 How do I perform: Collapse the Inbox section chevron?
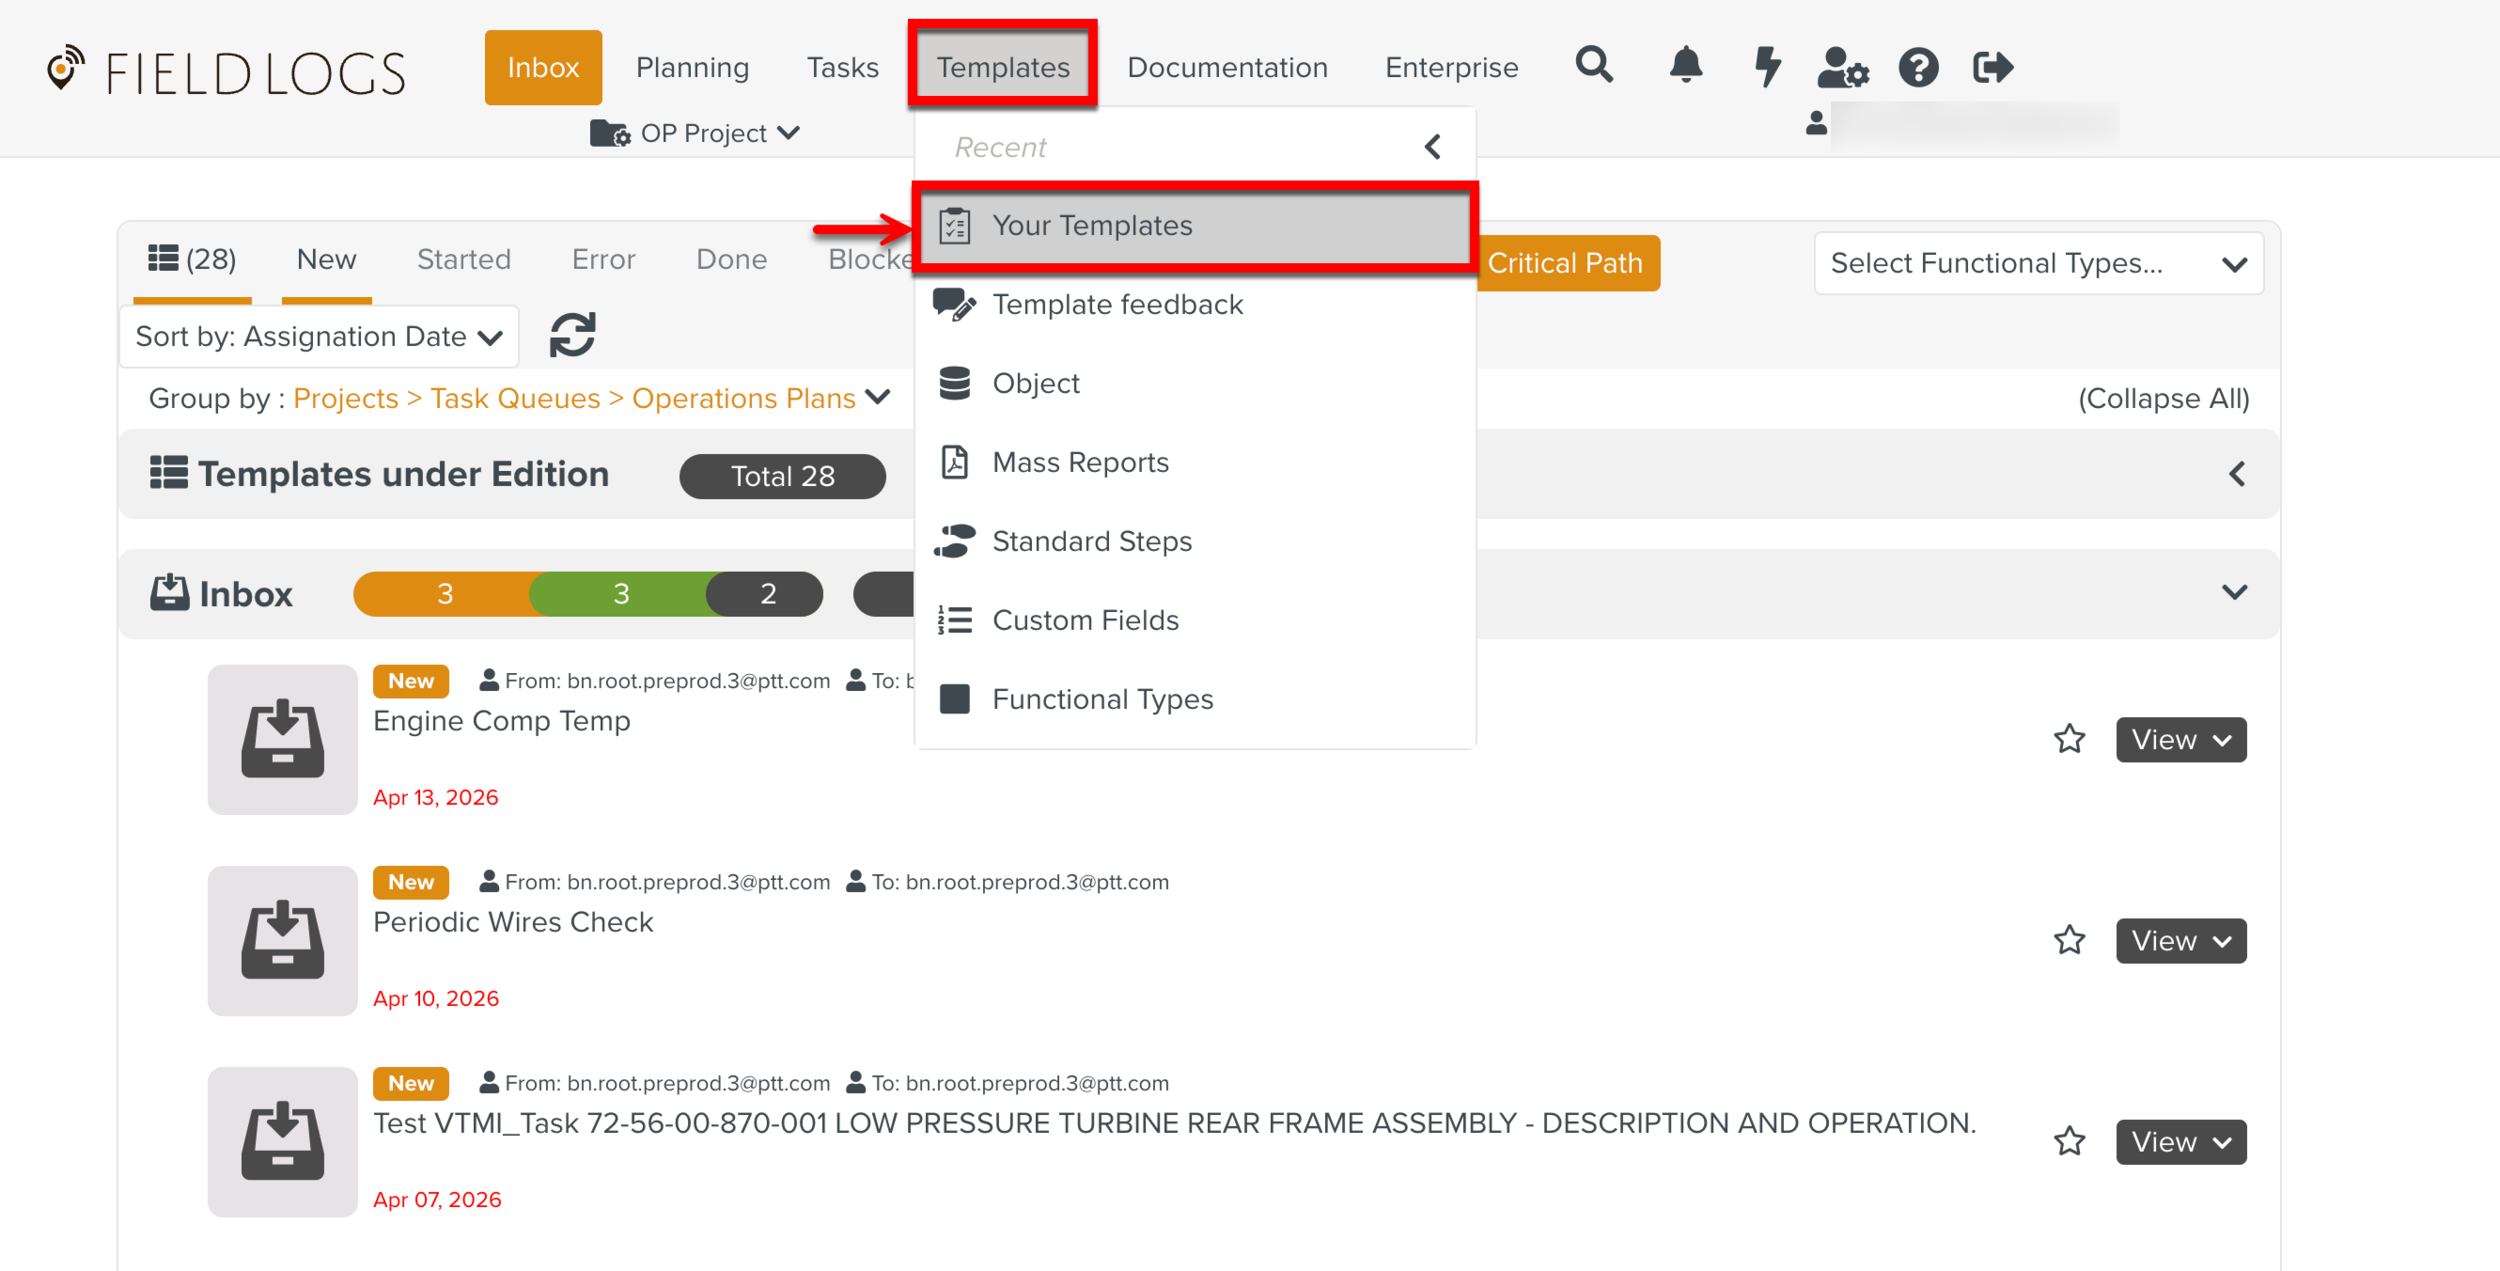[2234, 592]
